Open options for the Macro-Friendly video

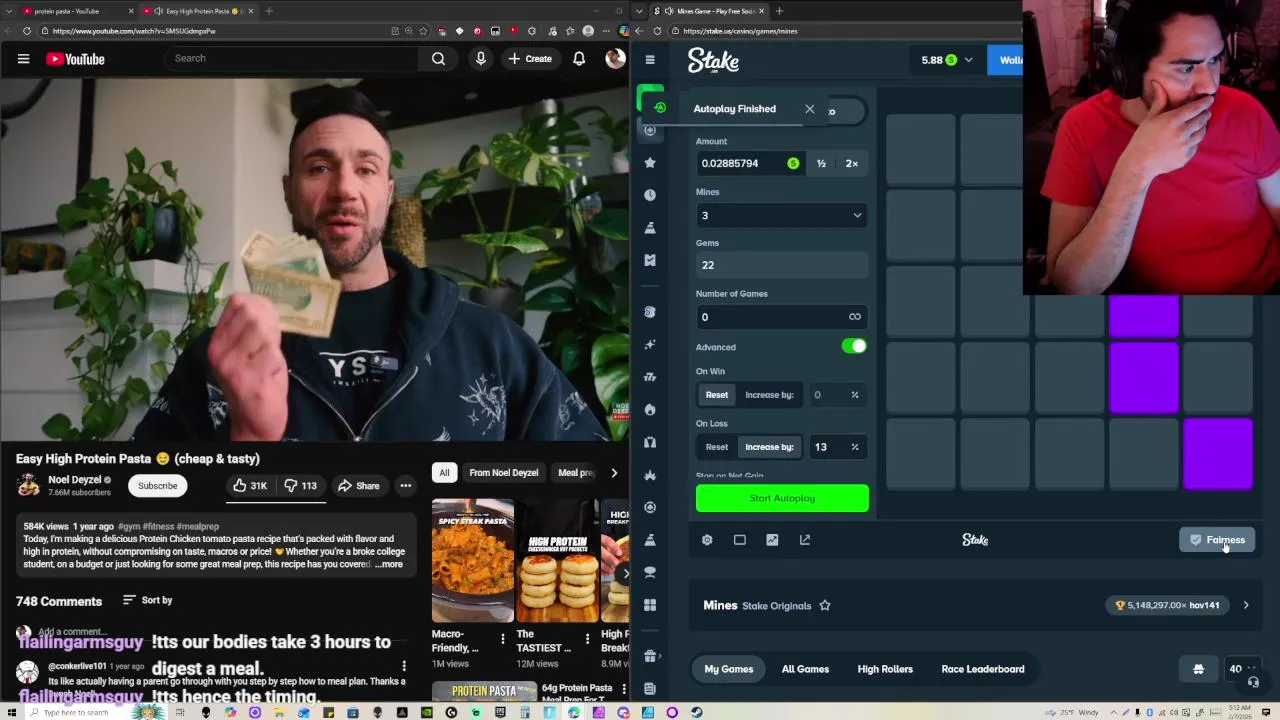503,639
